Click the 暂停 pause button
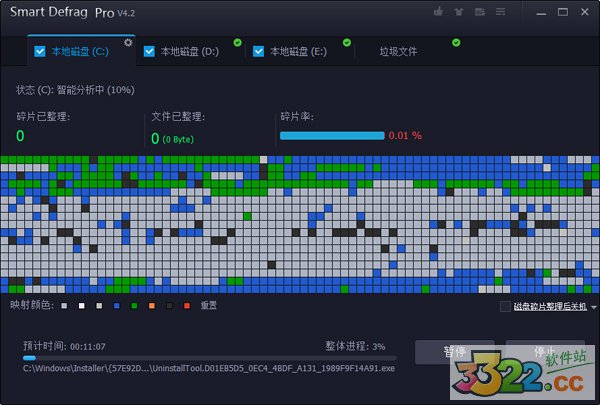The height and width of the screenshot is (405, 600). tap(455, 351)
